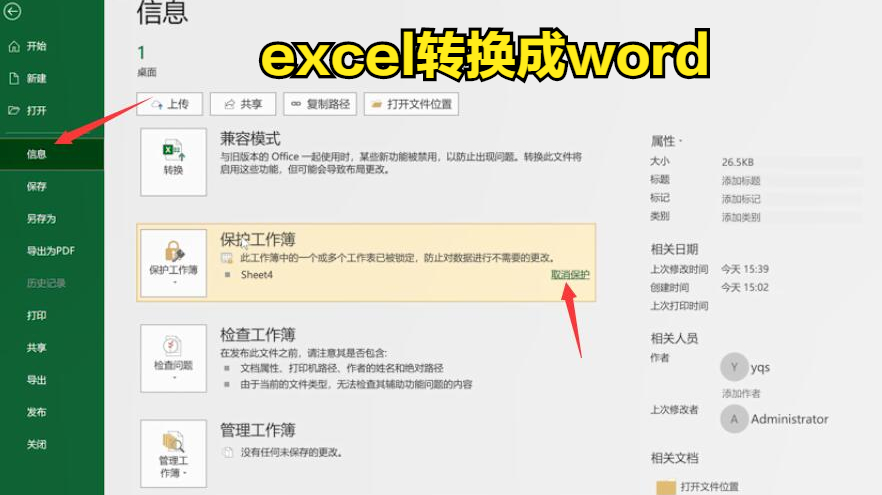The image size is (882, 495).
Task: Click 打开文件位置 under 相关文档
Action: point(709,487)
